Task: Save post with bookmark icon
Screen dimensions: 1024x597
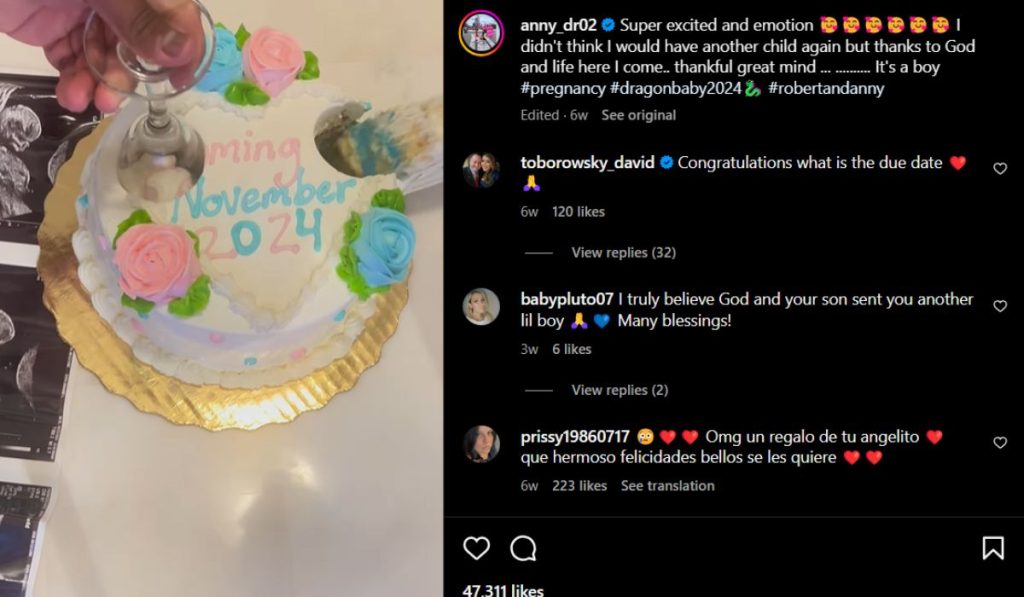Action: [x=992, y=548]
